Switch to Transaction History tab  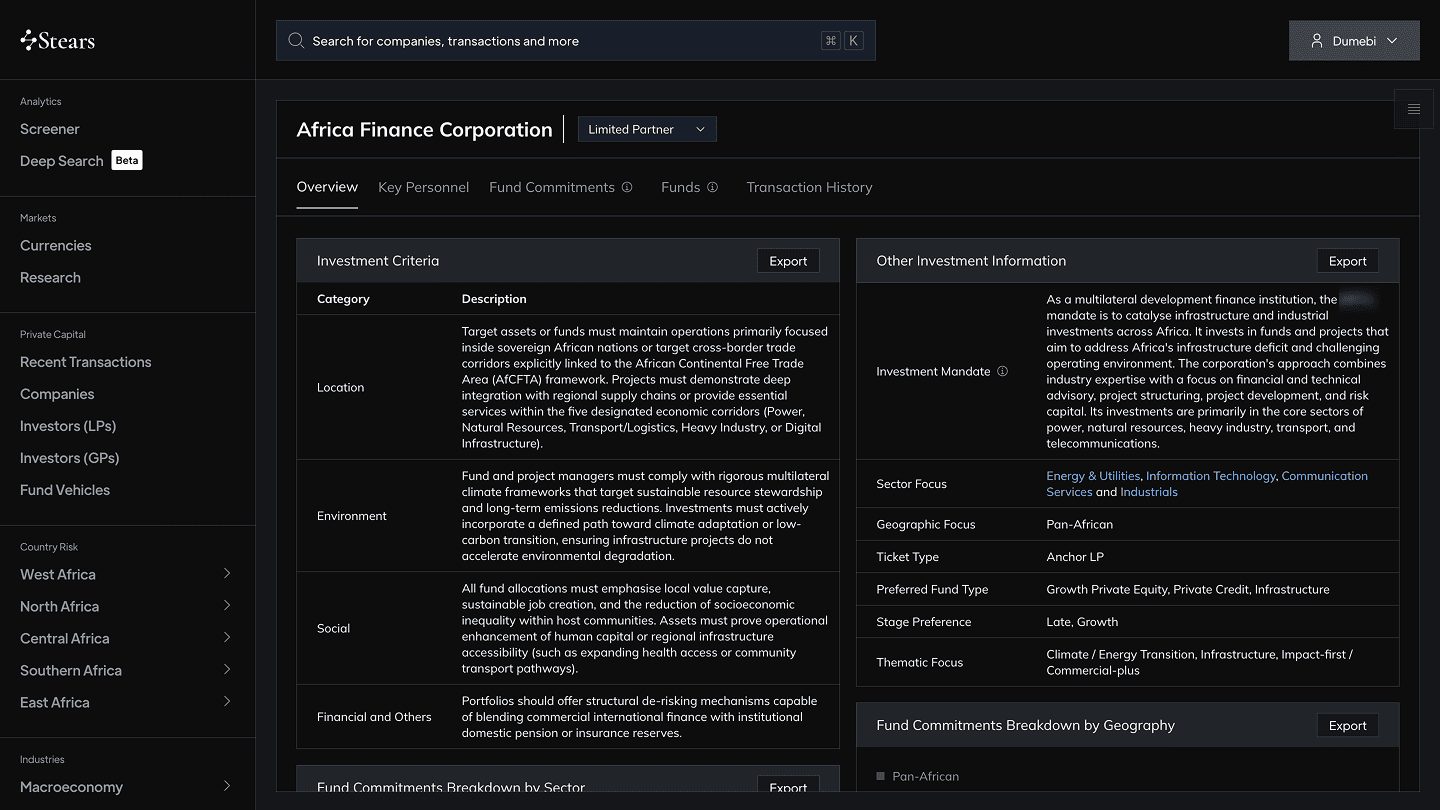point(809,187)
